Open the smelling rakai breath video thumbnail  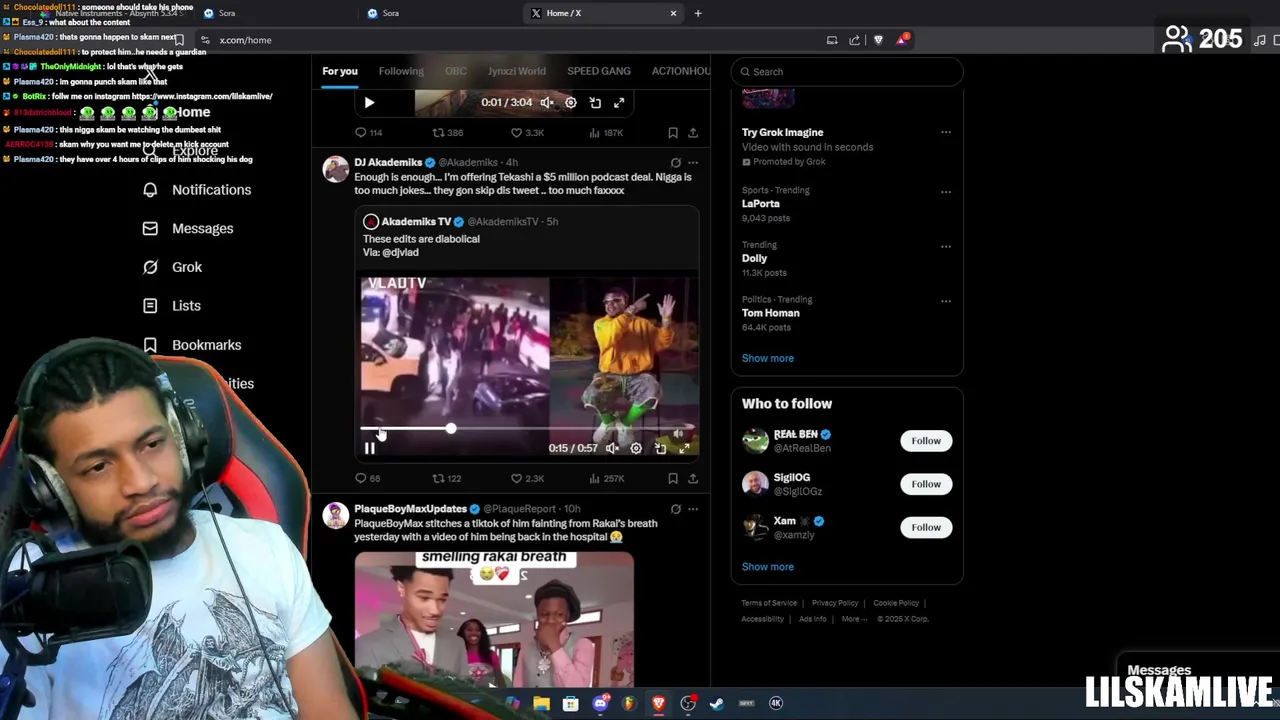point(494,618)
